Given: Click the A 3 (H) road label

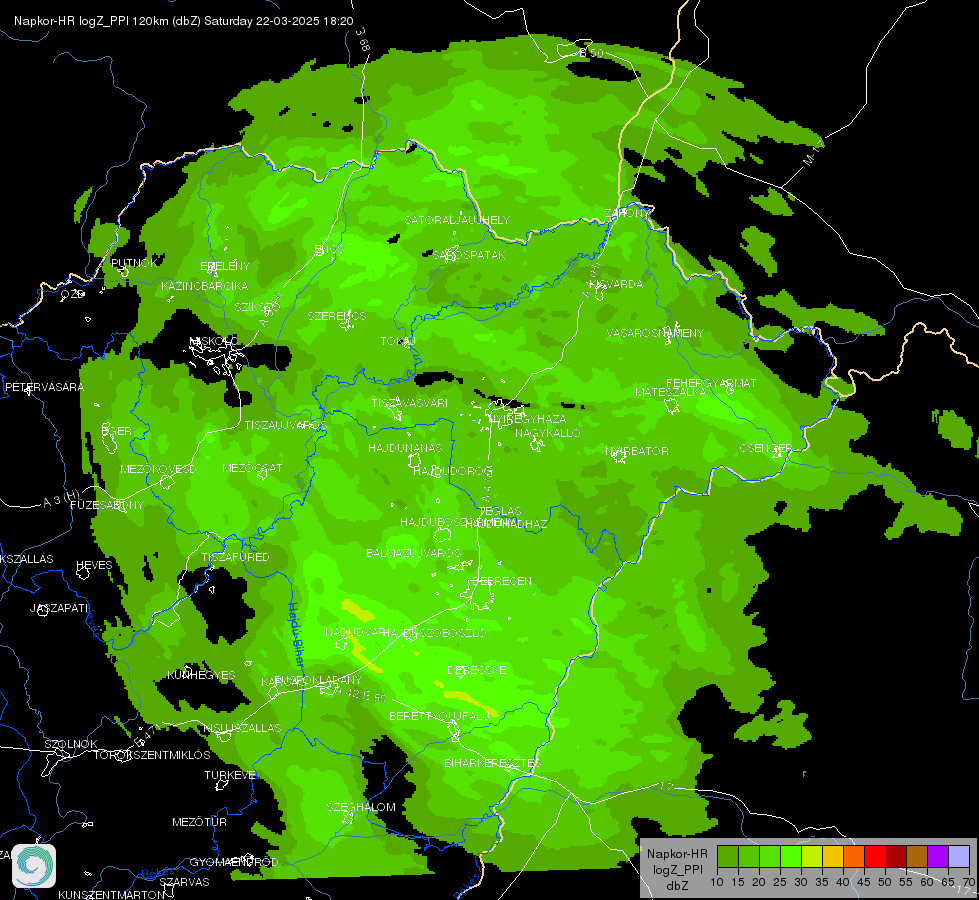Looking at the screenshot, I should (x=61, y=500).
